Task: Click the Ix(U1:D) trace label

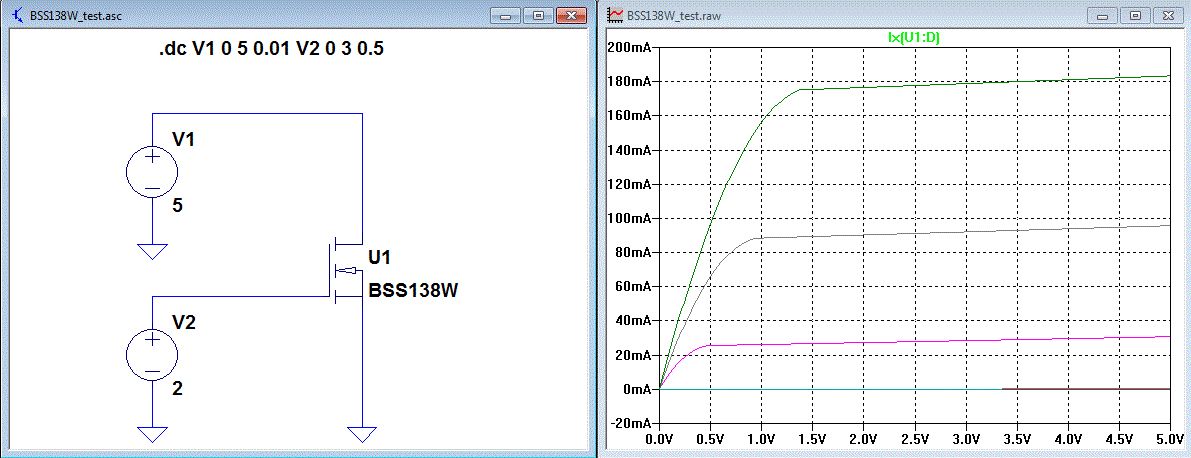Action: coord(915,37)
